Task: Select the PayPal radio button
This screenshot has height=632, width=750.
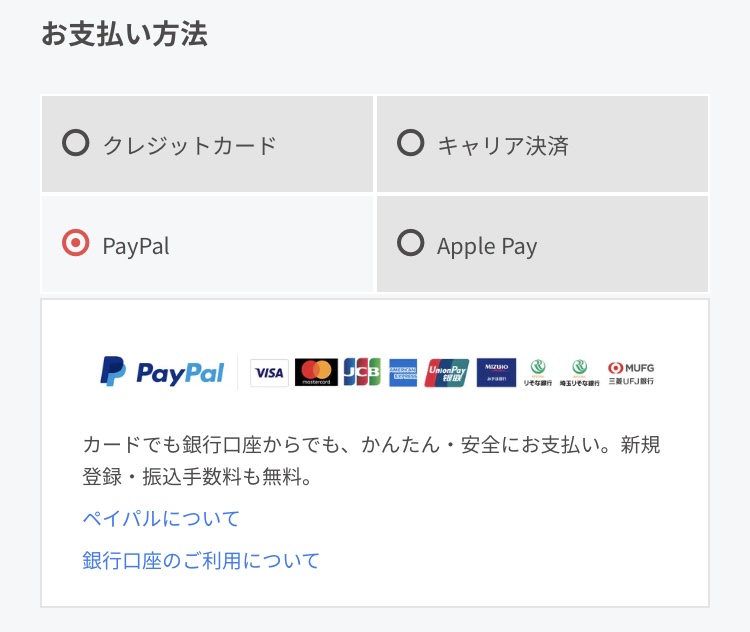Action: [76, 243]
